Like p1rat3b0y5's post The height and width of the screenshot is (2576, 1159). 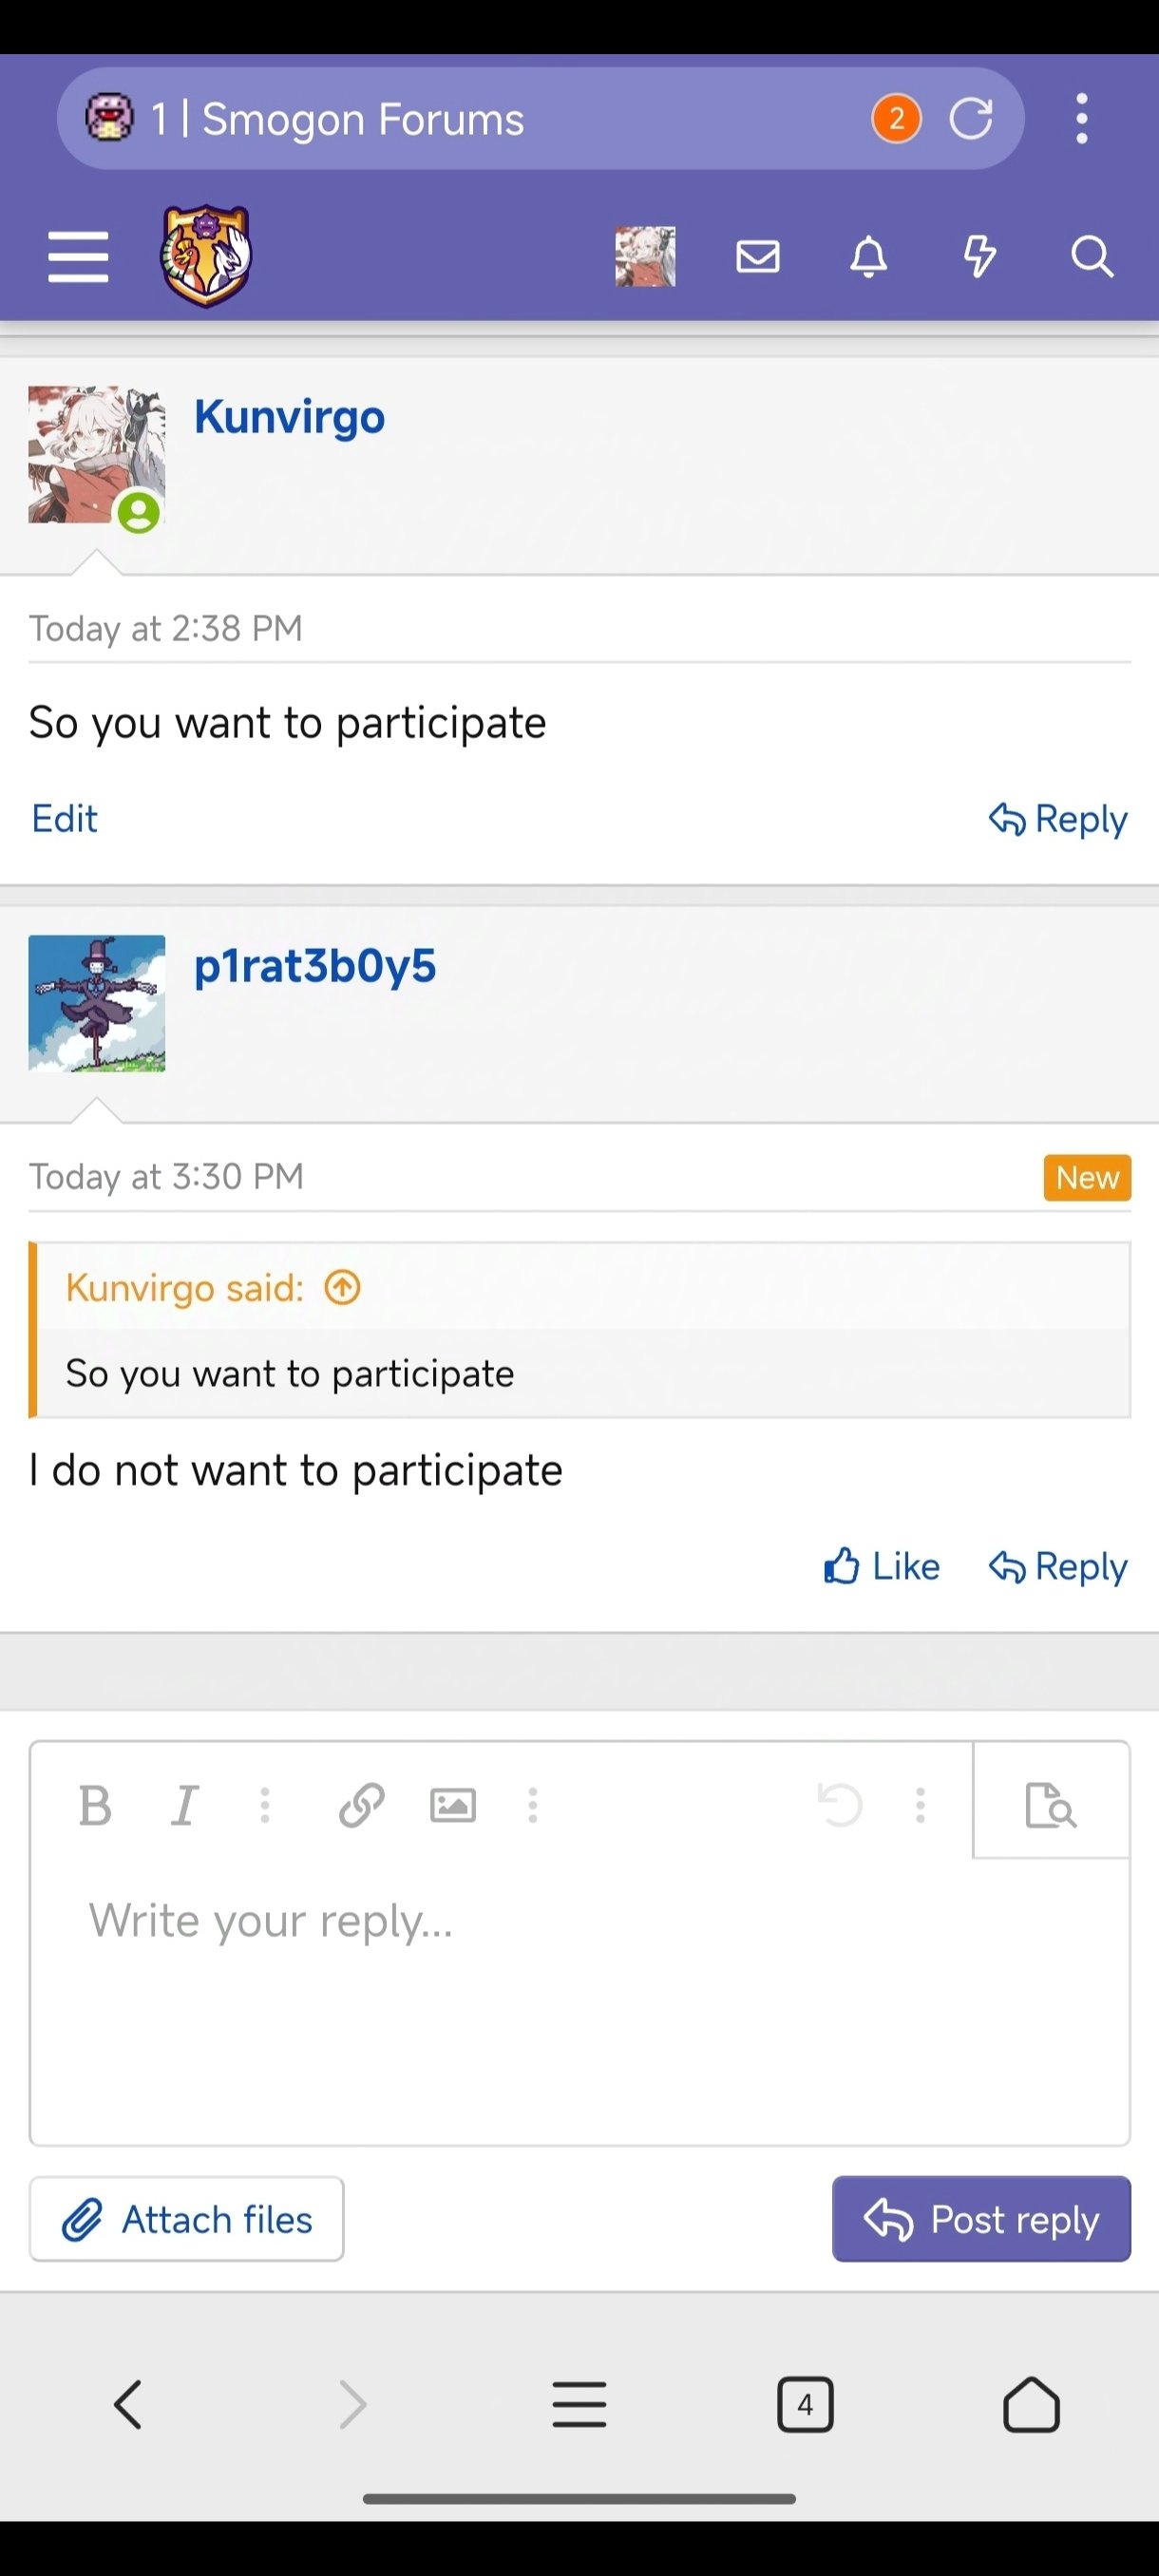881,1566
